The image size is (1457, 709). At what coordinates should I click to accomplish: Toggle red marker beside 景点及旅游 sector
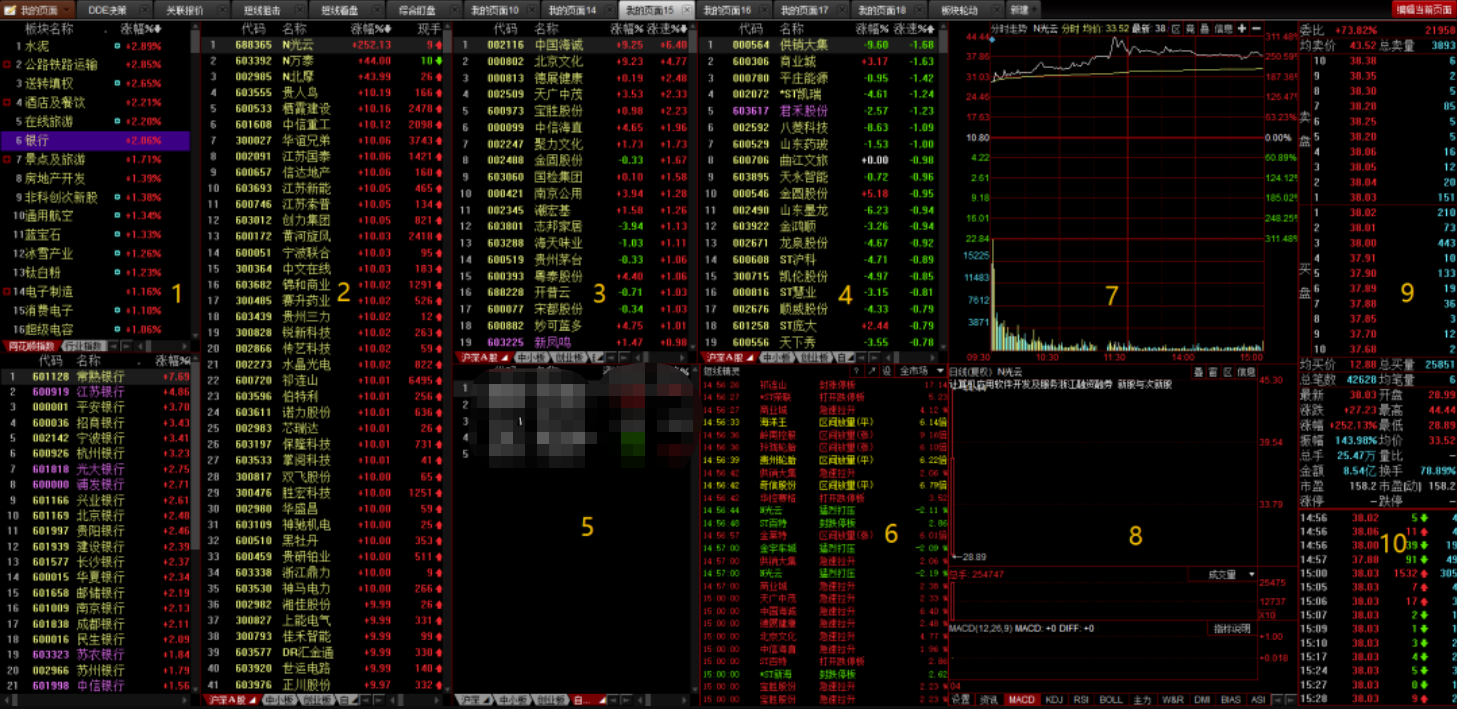pos(6,159)
